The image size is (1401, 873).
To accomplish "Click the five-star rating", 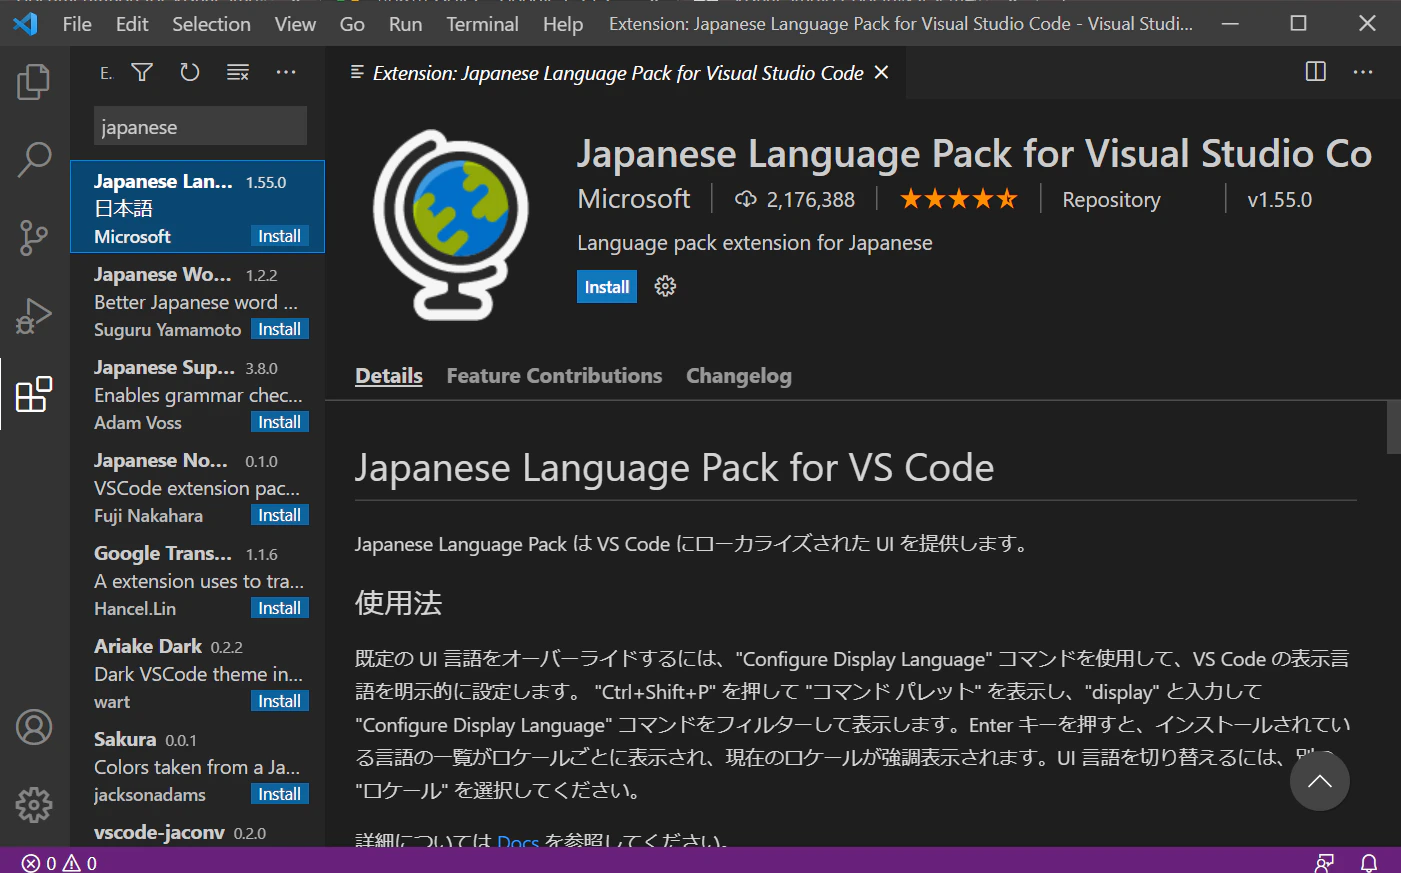I will (958, 199).
